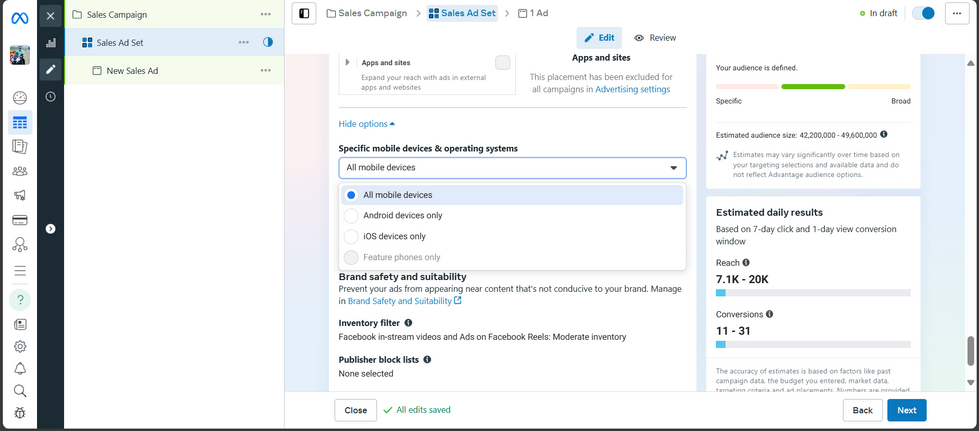Viewport: 979px width, 431px height.
Task: Open Account overview gauge icon
Action: click(x=20, y=97)
